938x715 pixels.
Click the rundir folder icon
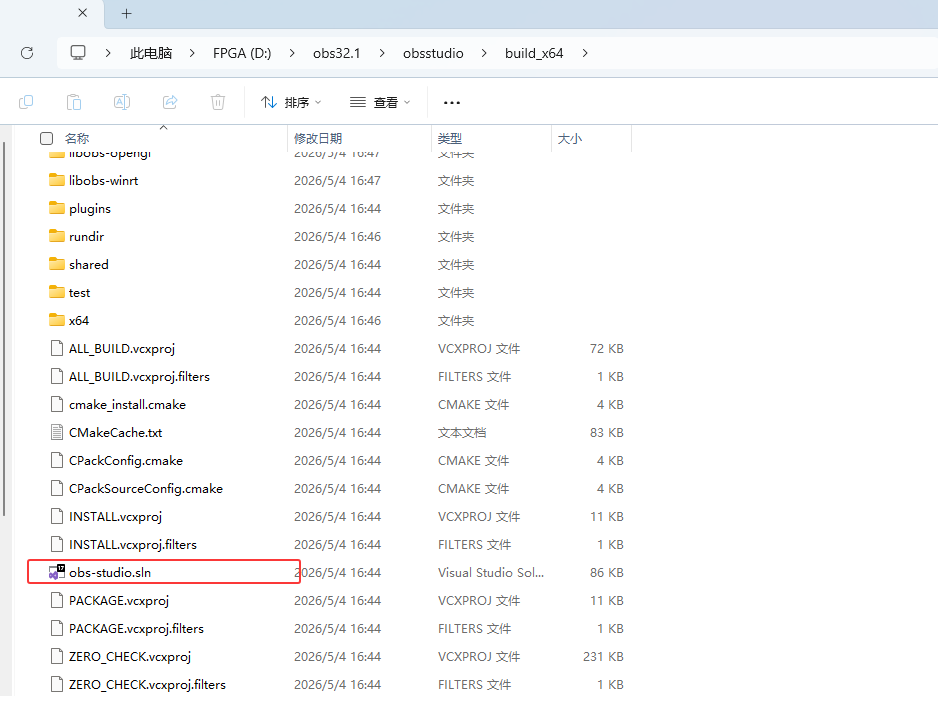(57, 236)
